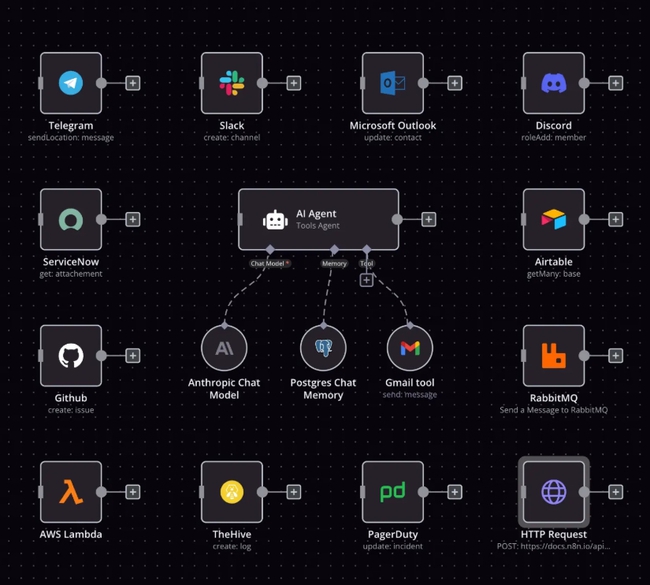The height and width of the screenshot is (585, 650).
Task: Open the Postgres Chat Memory node
Action: [x=323, y=348]
